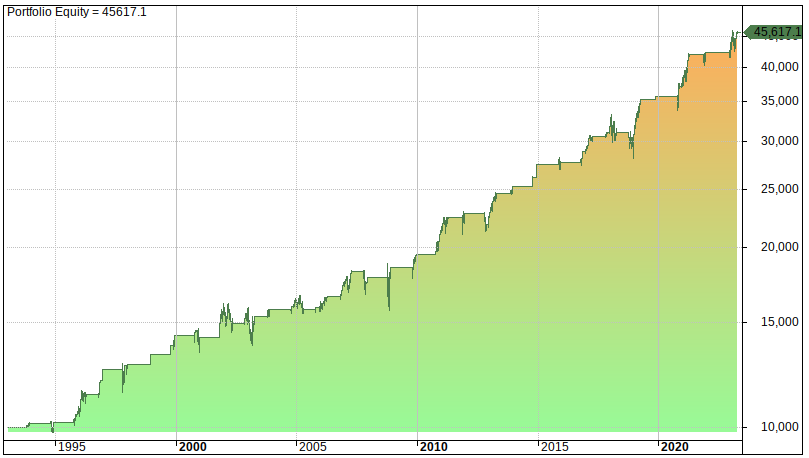Click where the 2010 and 20,000 gridlines cross

[418, 247]
